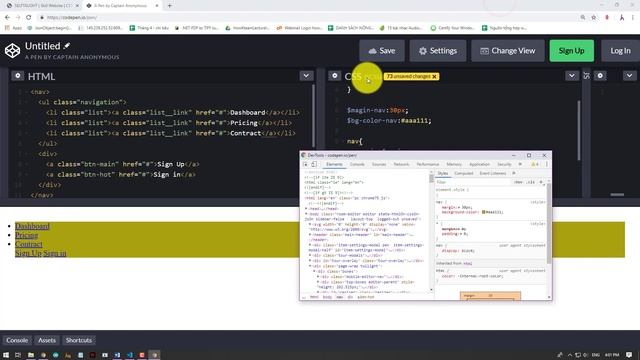Focus the browser address bar
Image resolution: width=640 pixels, height=360 pixels.
pyautogui.click(x=310, y=17)
